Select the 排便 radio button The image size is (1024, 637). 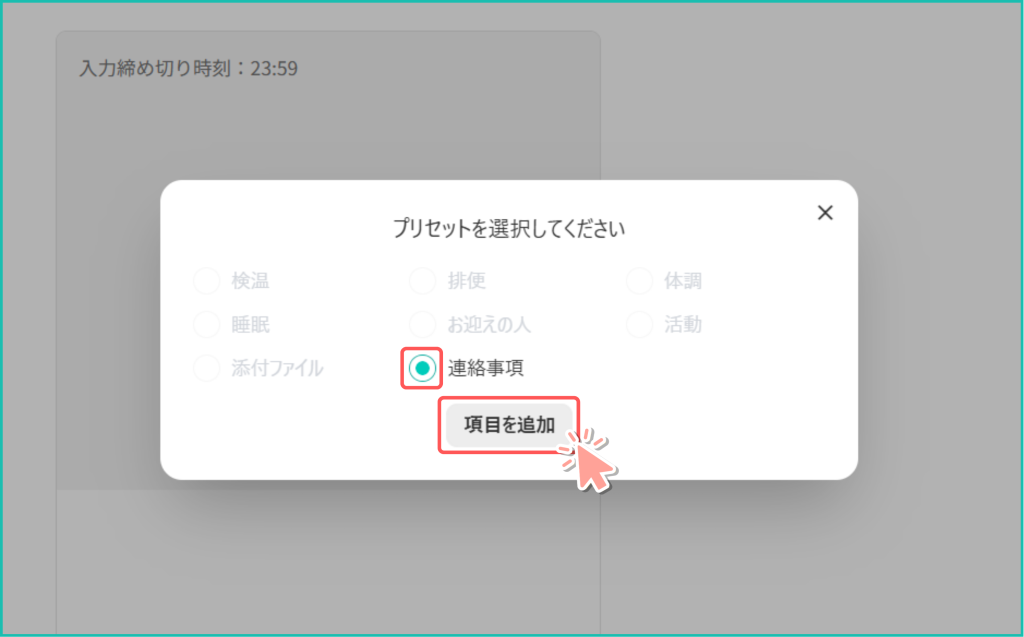pyautogui.click(x=422, y=281)
